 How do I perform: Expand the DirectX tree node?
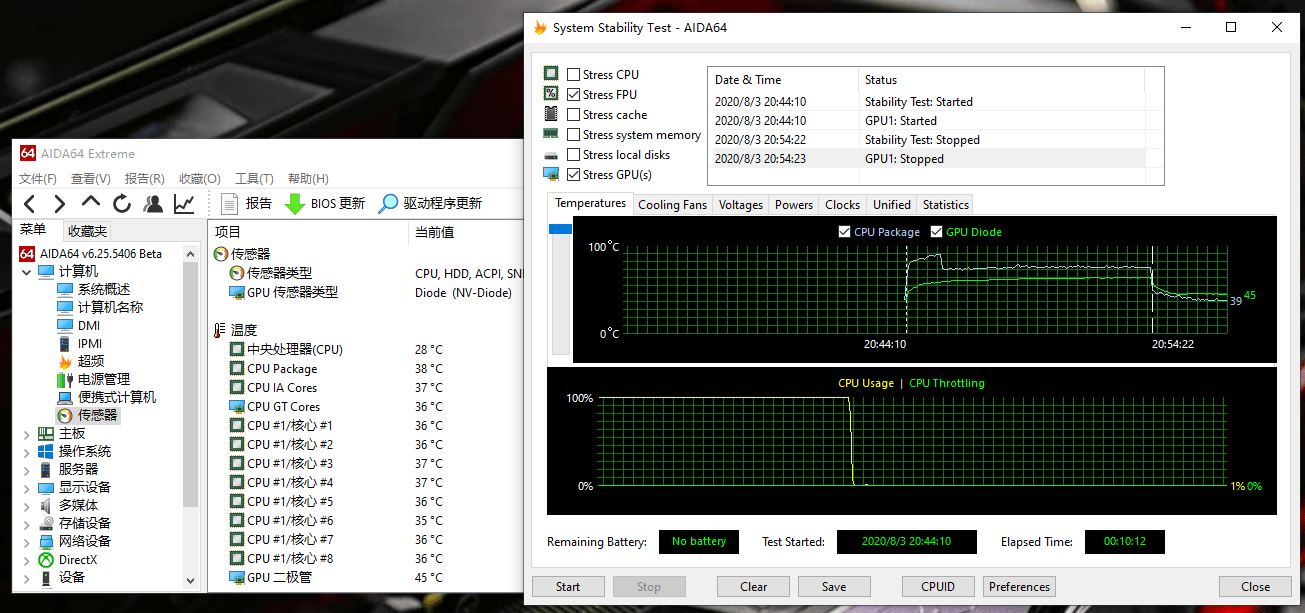(27, 560)
